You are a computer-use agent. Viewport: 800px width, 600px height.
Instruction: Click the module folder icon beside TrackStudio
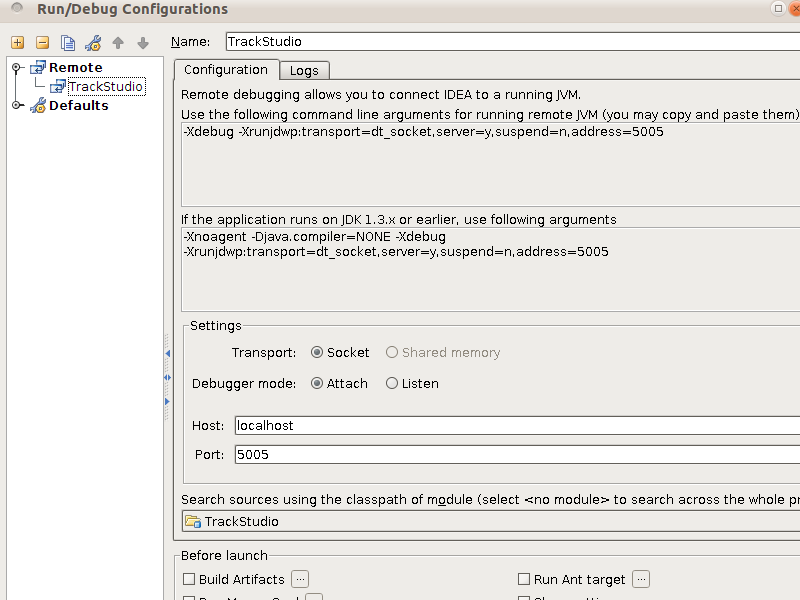click(193, 521)
